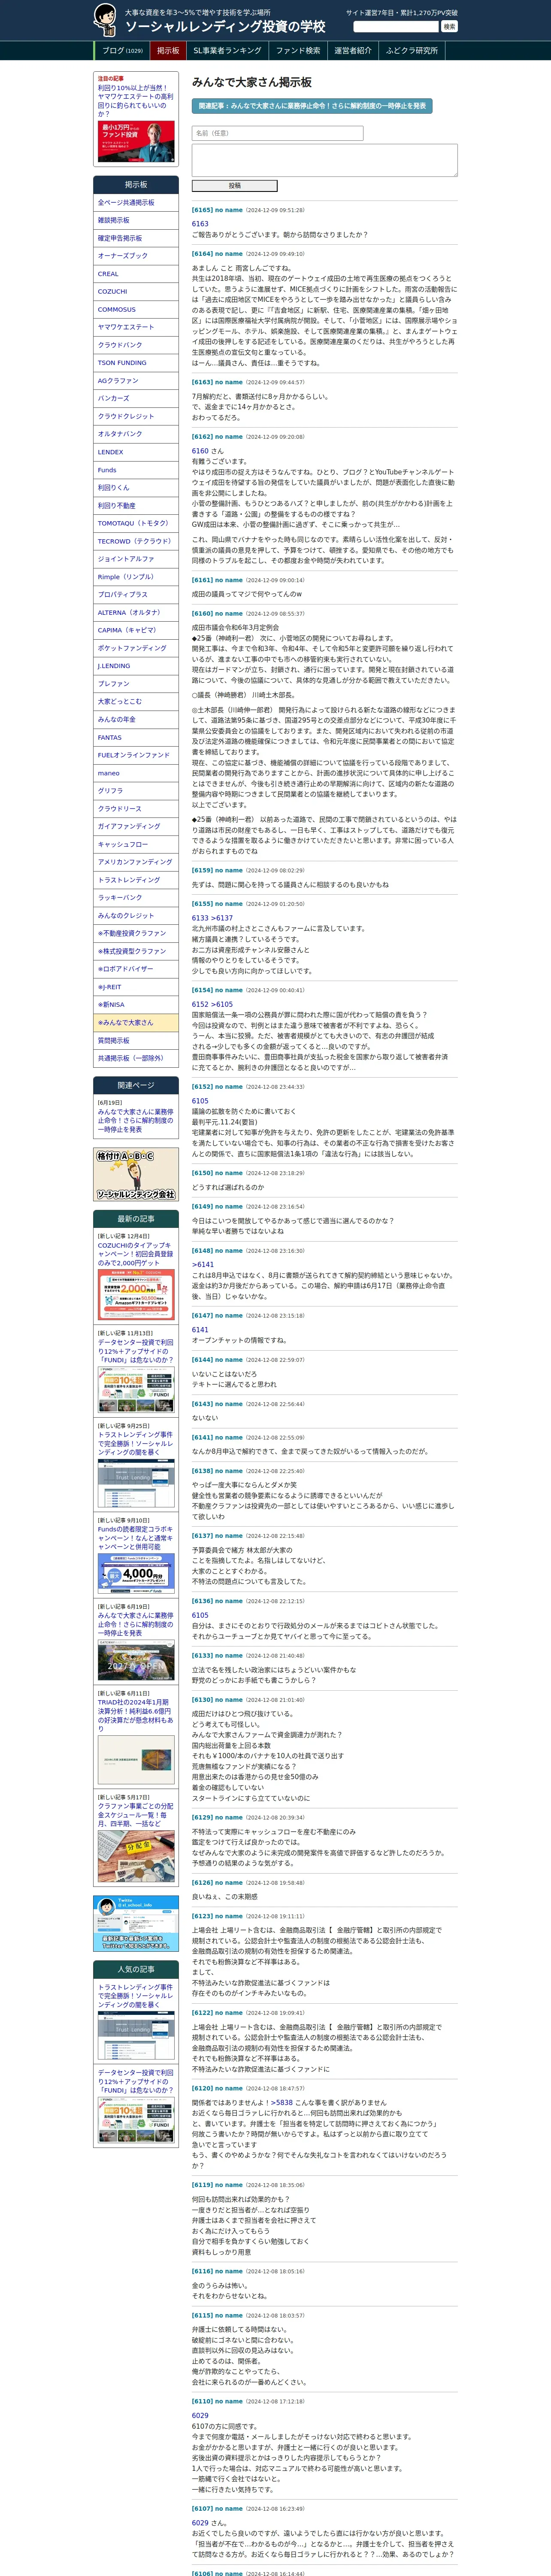Click the Twitter @sl_school_info banner

[136, 1923]
